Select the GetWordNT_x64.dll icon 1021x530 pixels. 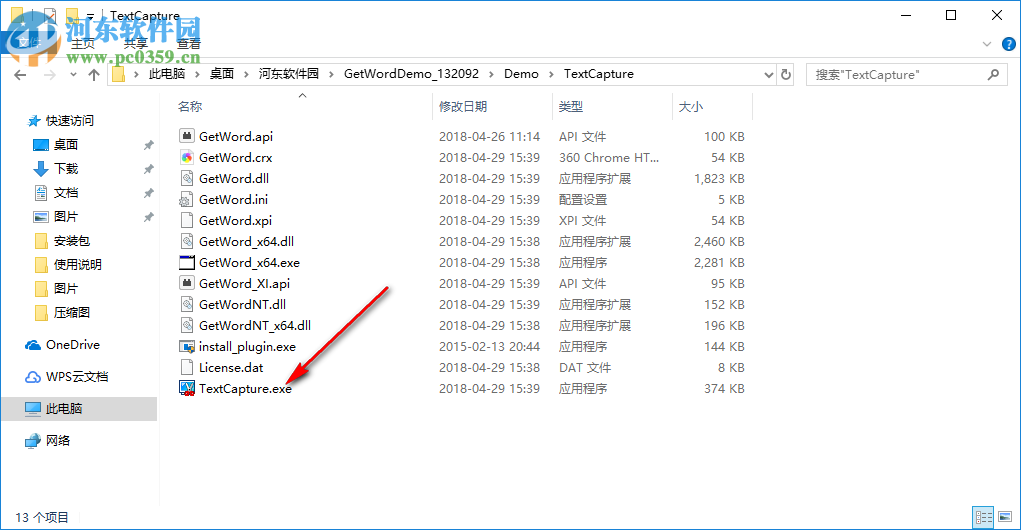(187, 325)
